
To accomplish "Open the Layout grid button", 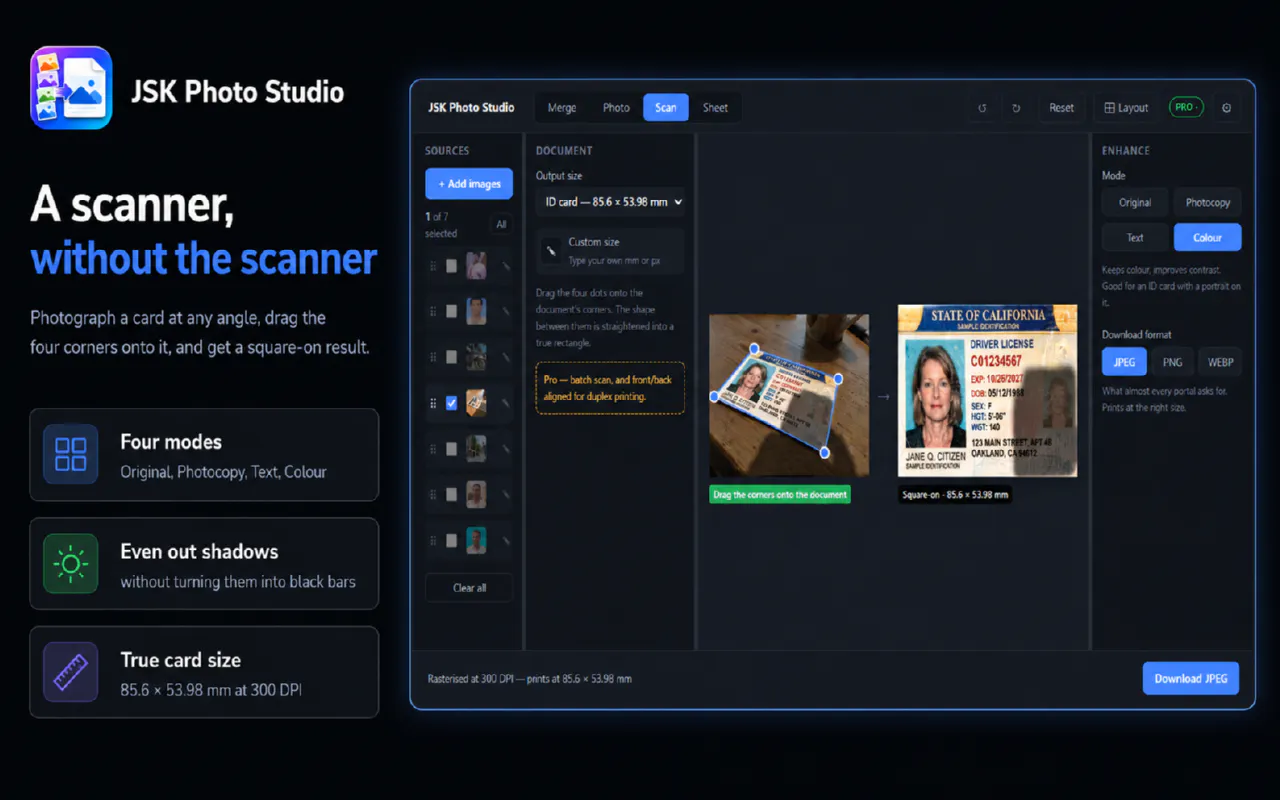I will pos(1126,108).
